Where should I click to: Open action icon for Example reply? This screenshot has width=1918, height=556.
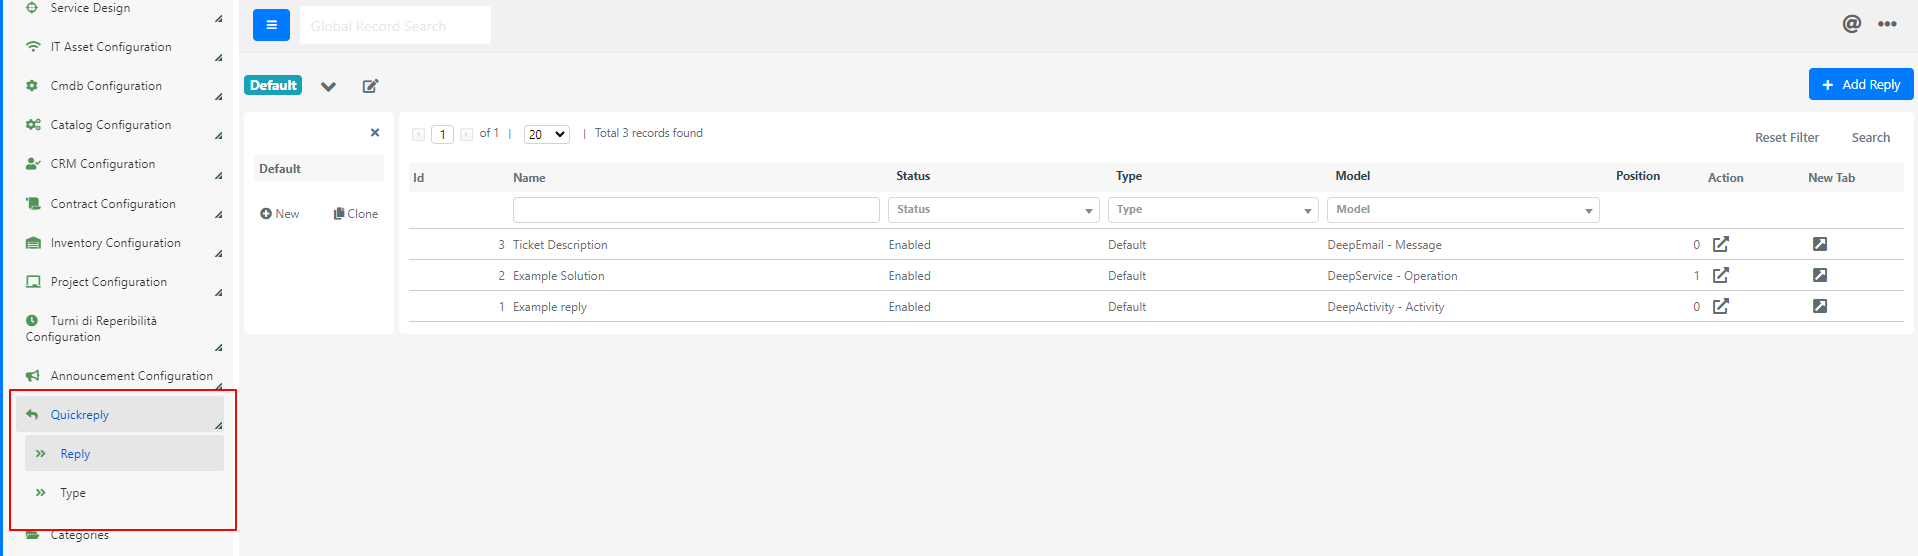point(1721,306)
